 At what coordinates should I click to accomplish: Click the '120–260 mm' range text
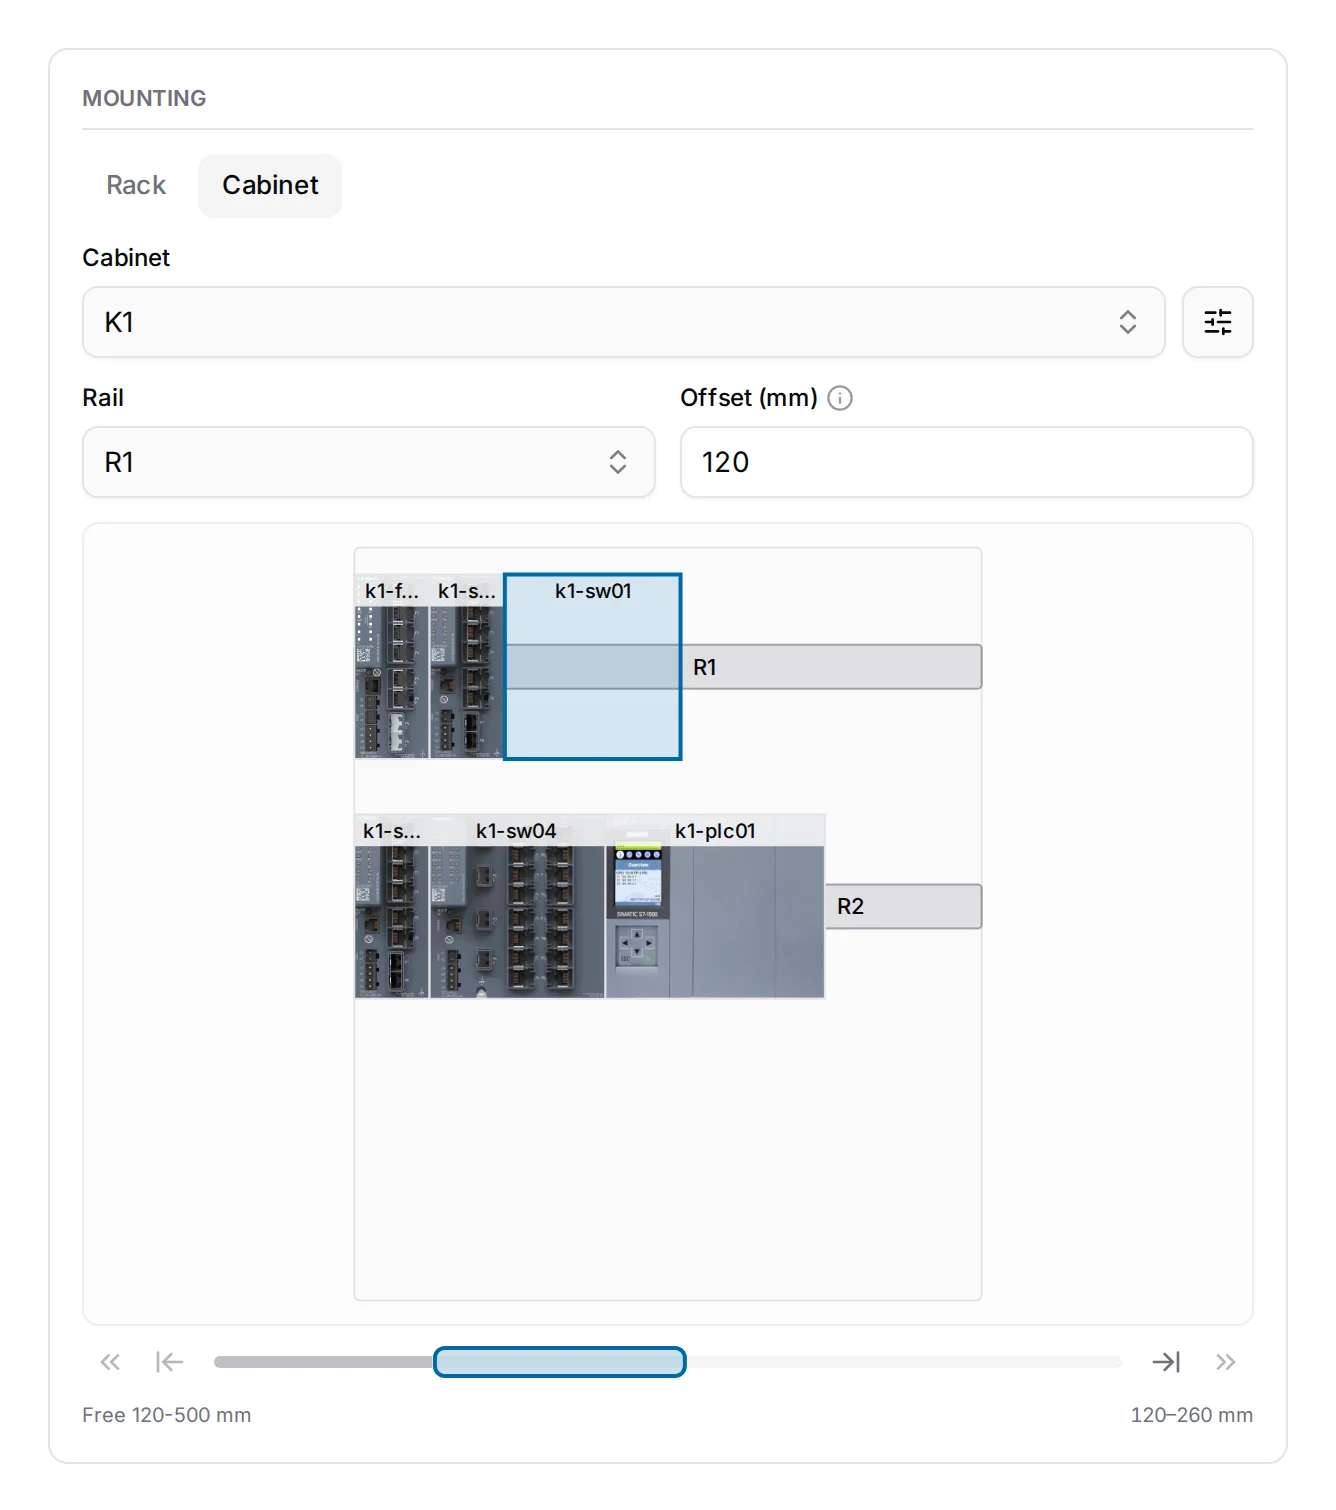[1192, 1415]
